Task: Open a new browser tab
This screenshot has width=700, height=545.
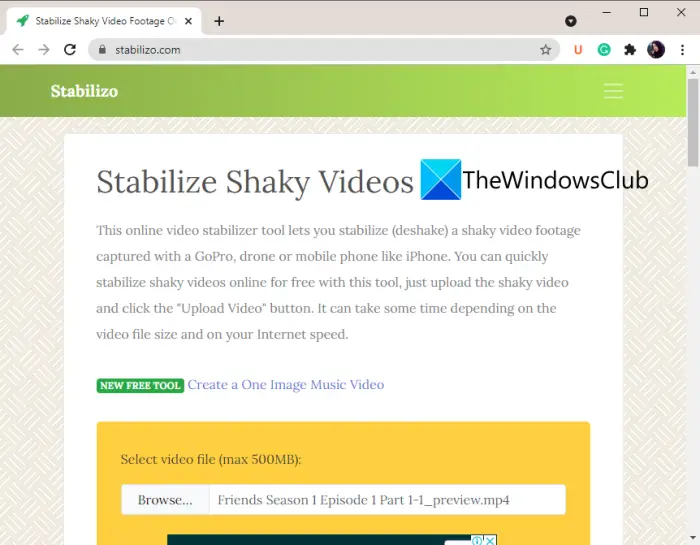Action: [219, 21]
